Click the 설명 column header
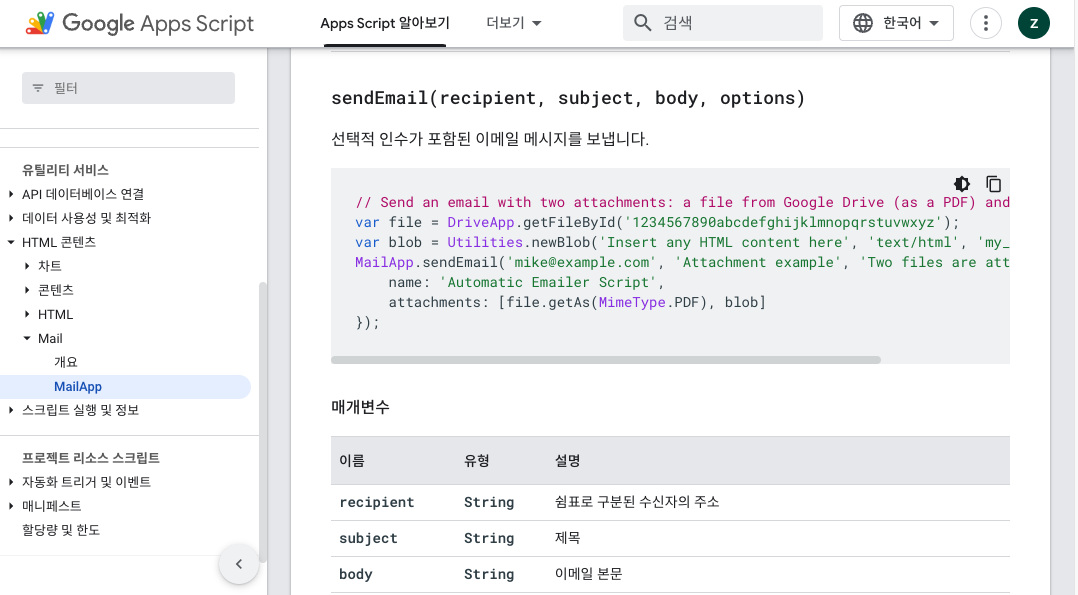This screenshot has height=595, width=1078. [x=567, y=461]
